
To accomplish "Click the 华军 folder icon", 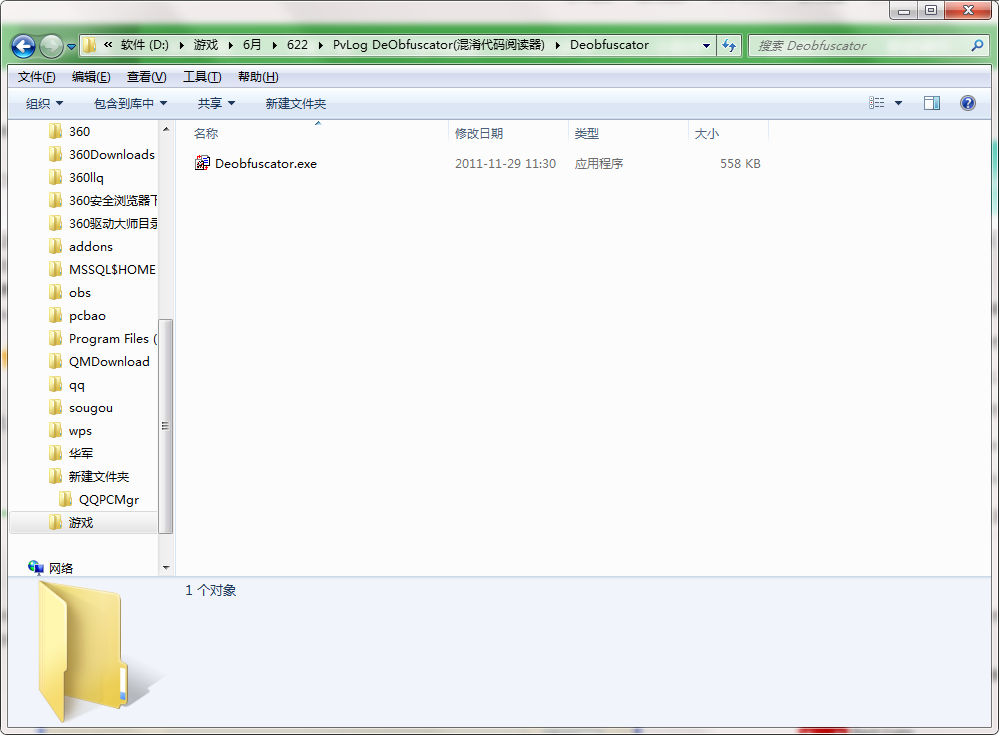I will [55, 453].
